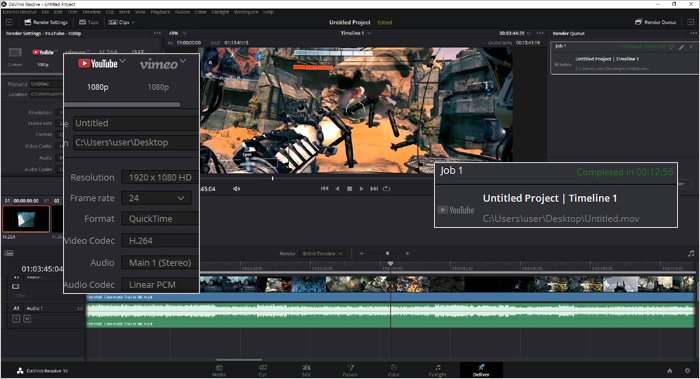The height and width of the screenshot is (379, 700).
Task: Zoom out timeline with minus button
Action: (362, 253)
